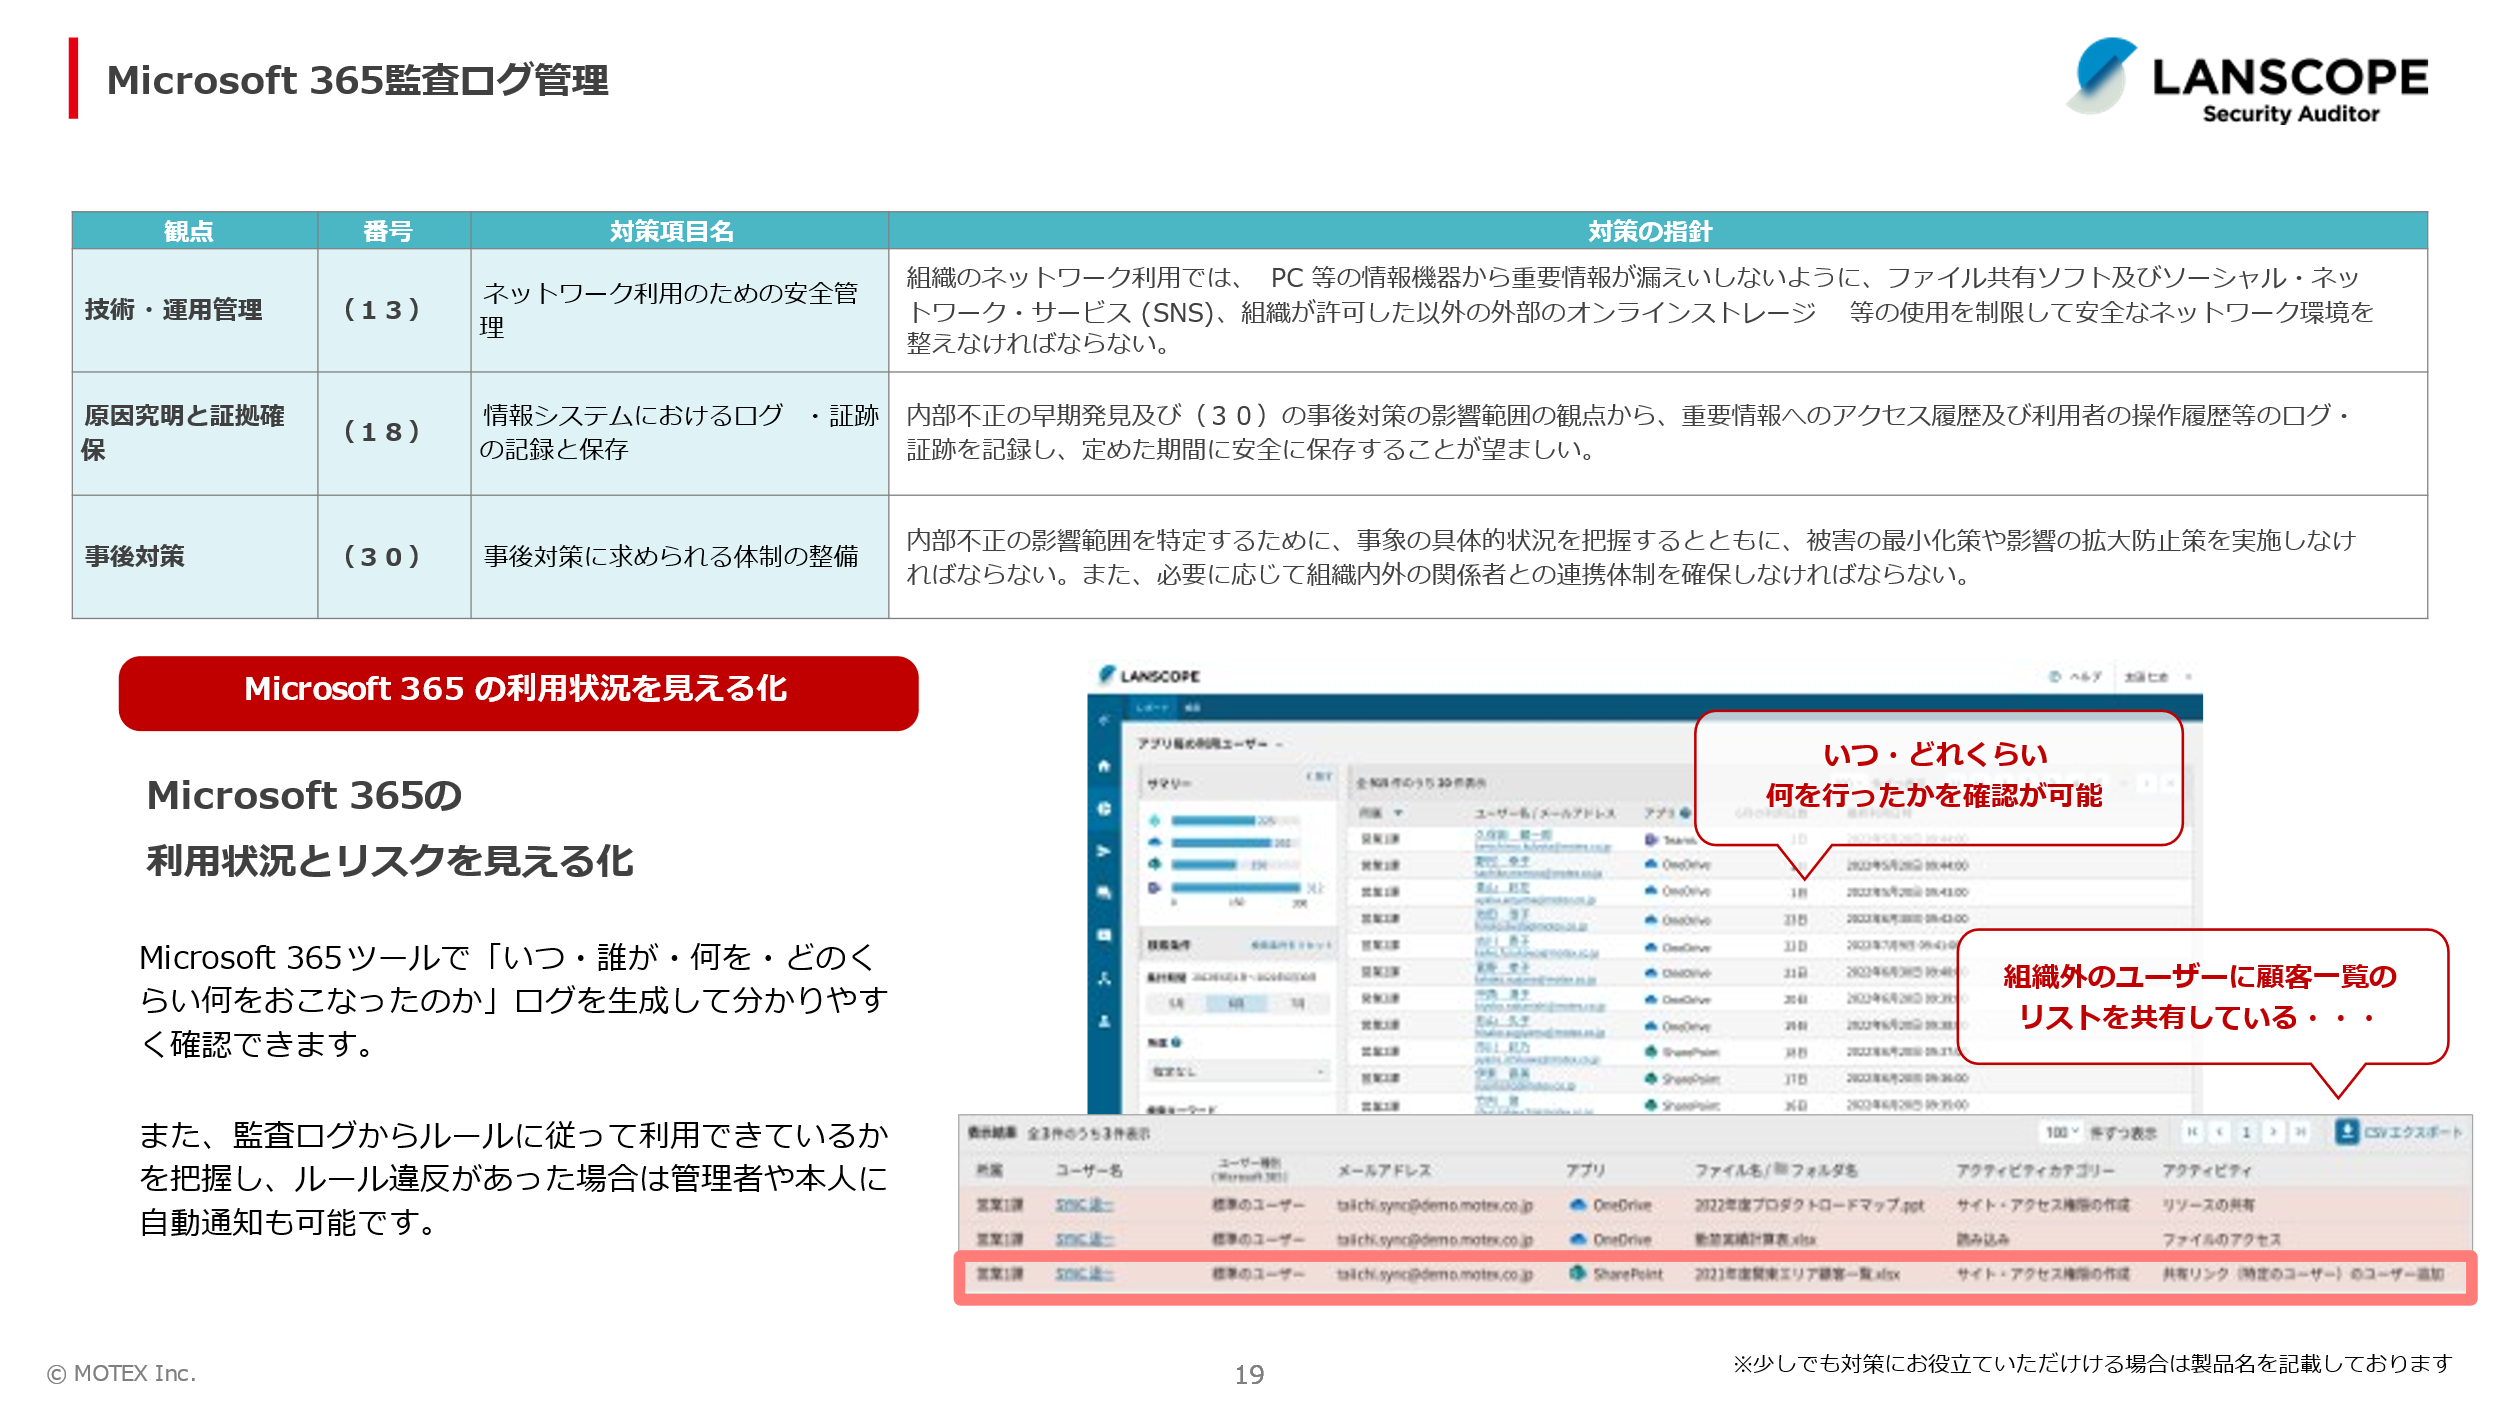Screen dimensions: 2500x1406
Task: Open the pie-chart report icon in the sidebar
Action: click(1104, 808)
